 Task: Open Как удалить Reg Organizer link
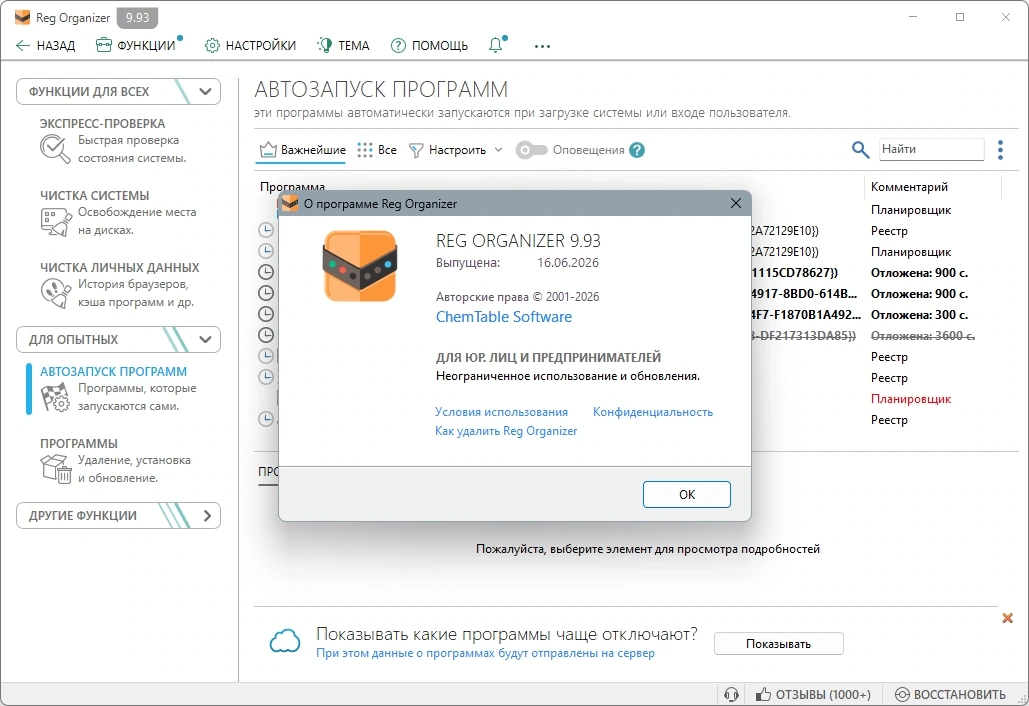point(506,431)
